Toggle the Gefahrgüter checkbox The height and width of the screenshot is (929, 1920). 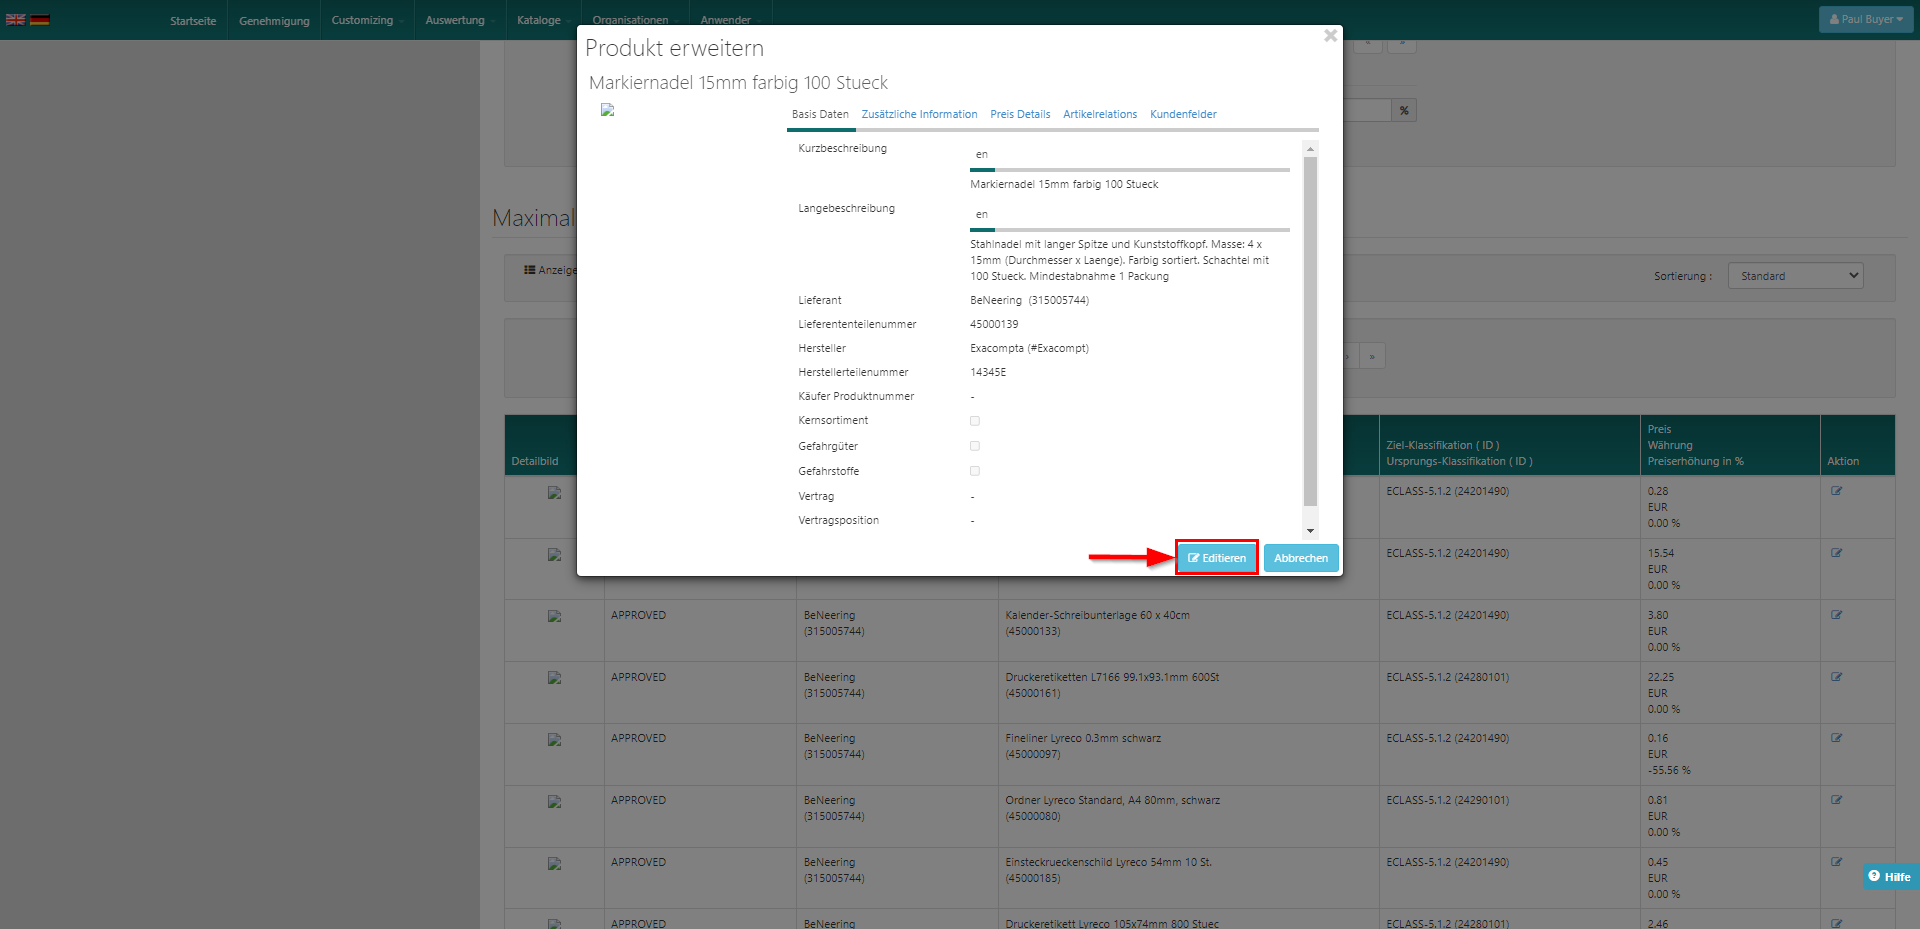(975, 446)
